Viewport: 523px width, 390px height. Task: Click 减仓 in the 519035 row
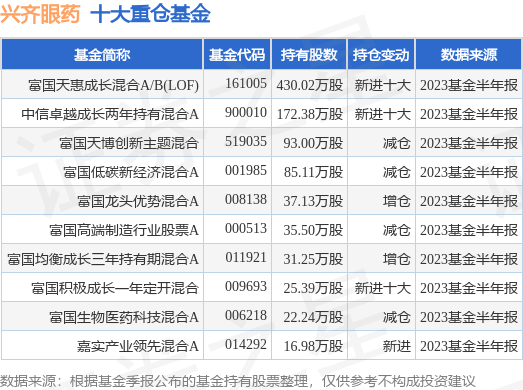point(397,143)
